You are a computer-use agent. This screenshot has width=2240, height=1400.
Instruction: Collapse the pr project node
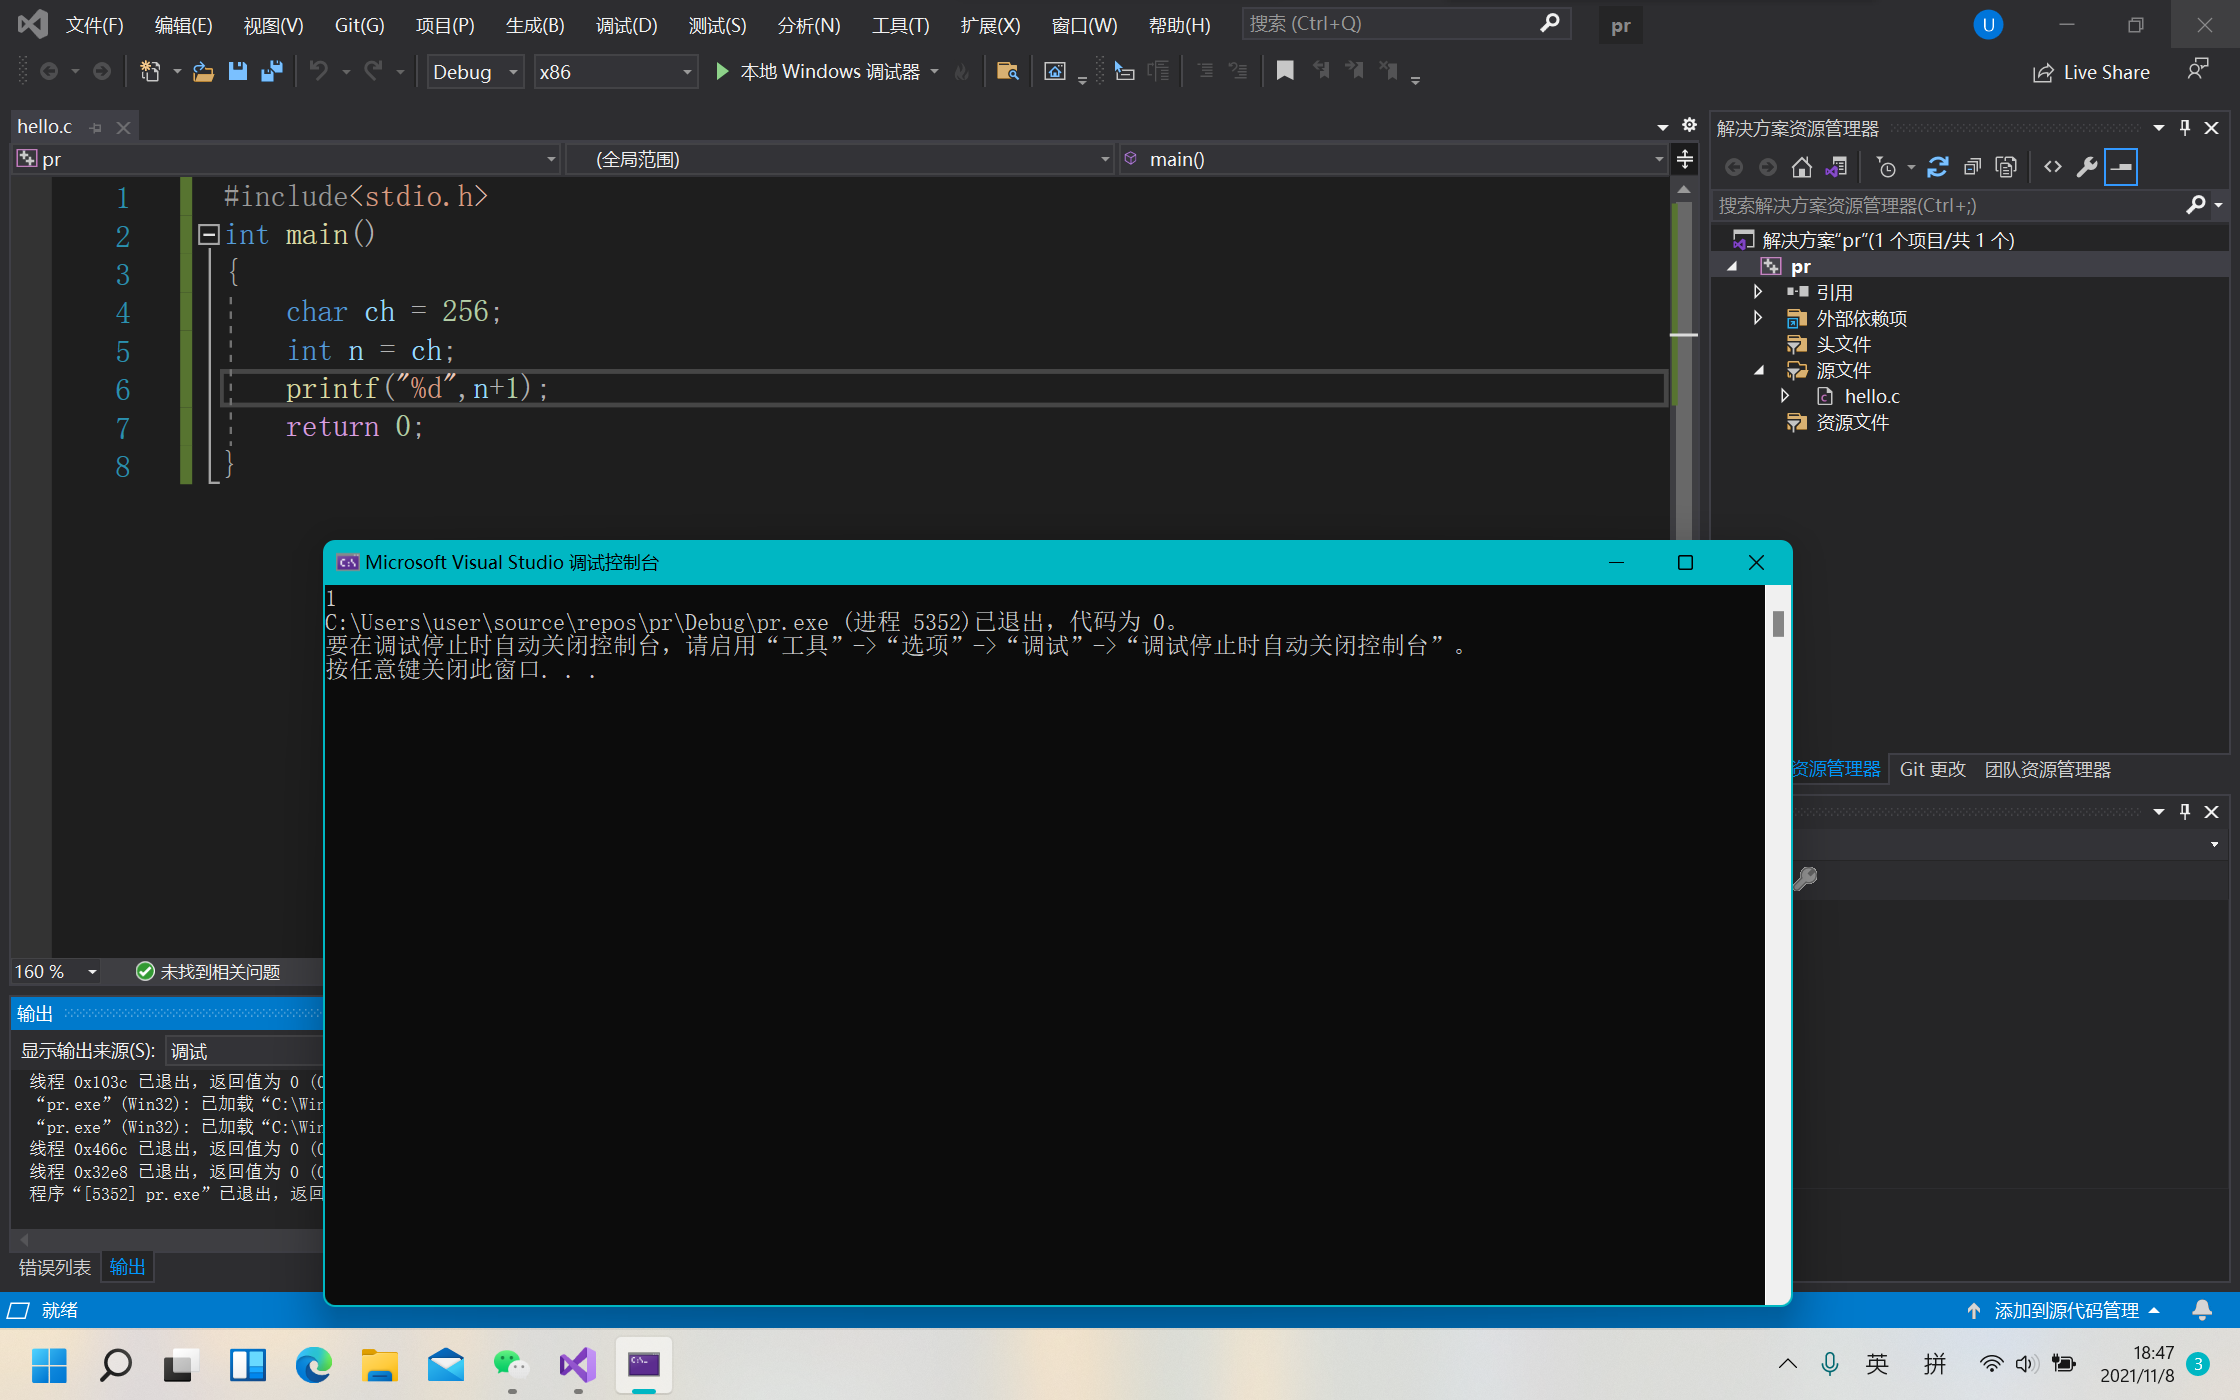point(1734,265)
